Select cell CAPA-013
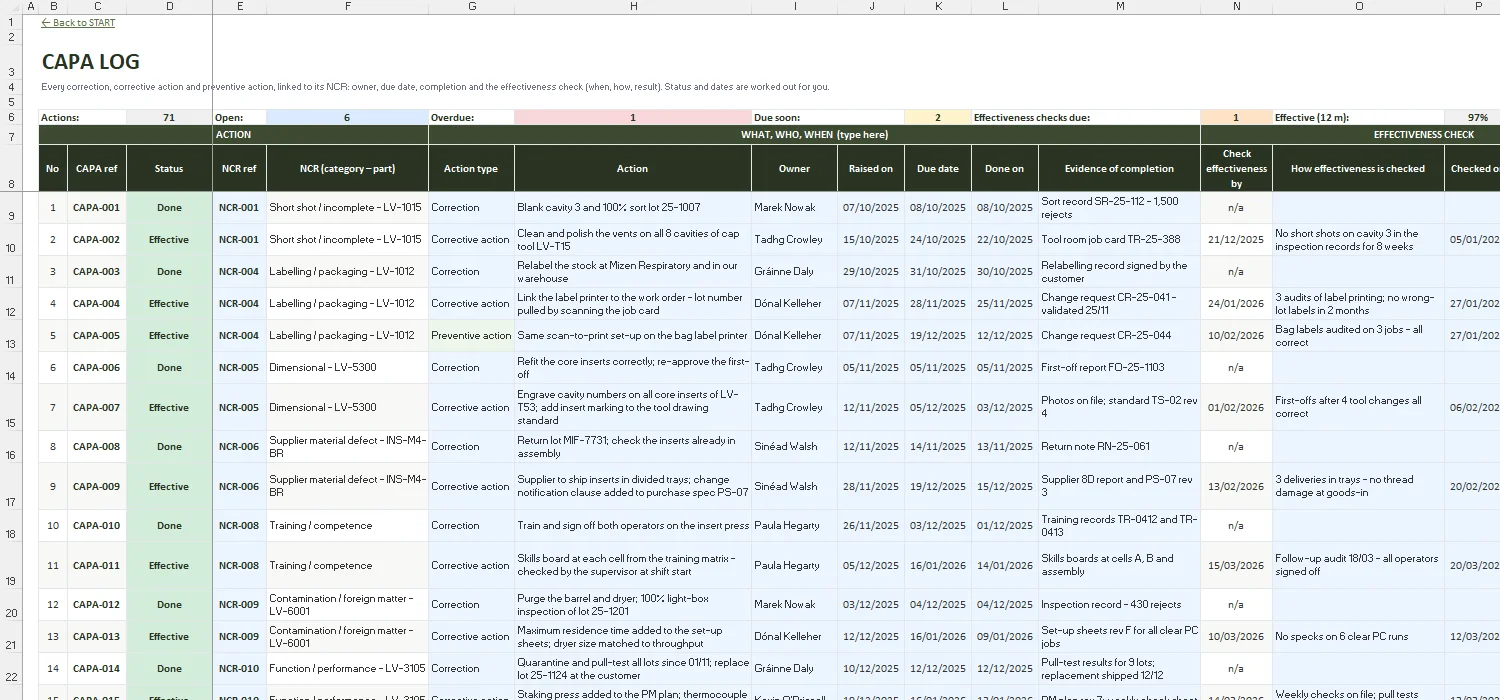1500x700 pixels. coord(97,636)
